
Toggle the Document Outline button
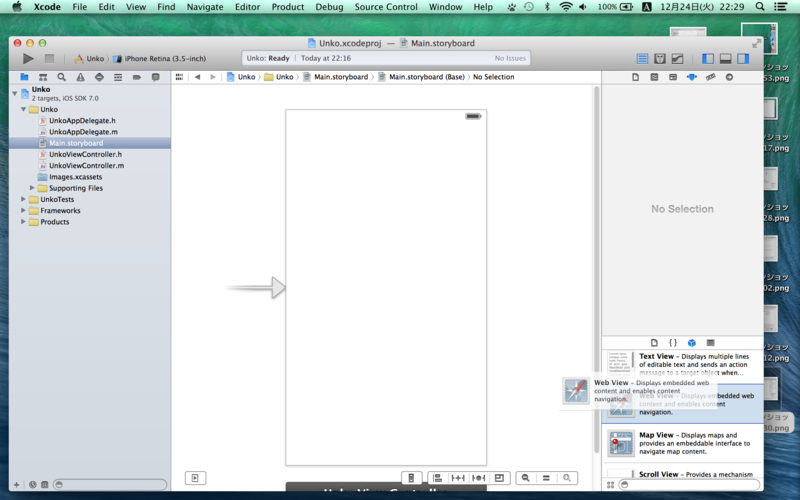pos(195,478)
